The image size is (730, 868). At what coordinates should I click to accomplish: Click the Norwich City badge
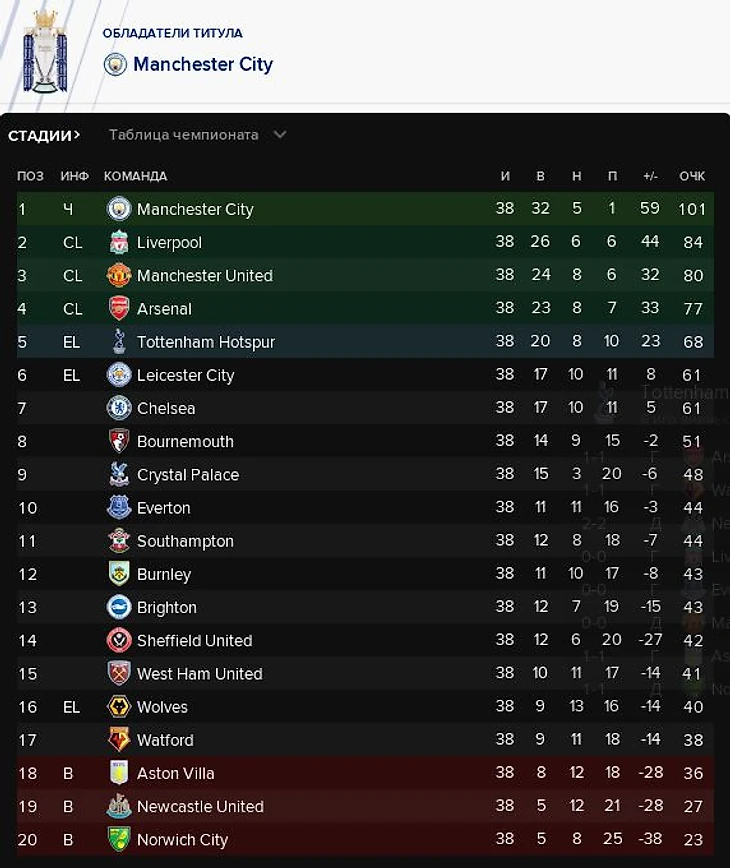(x=119, y=839)
